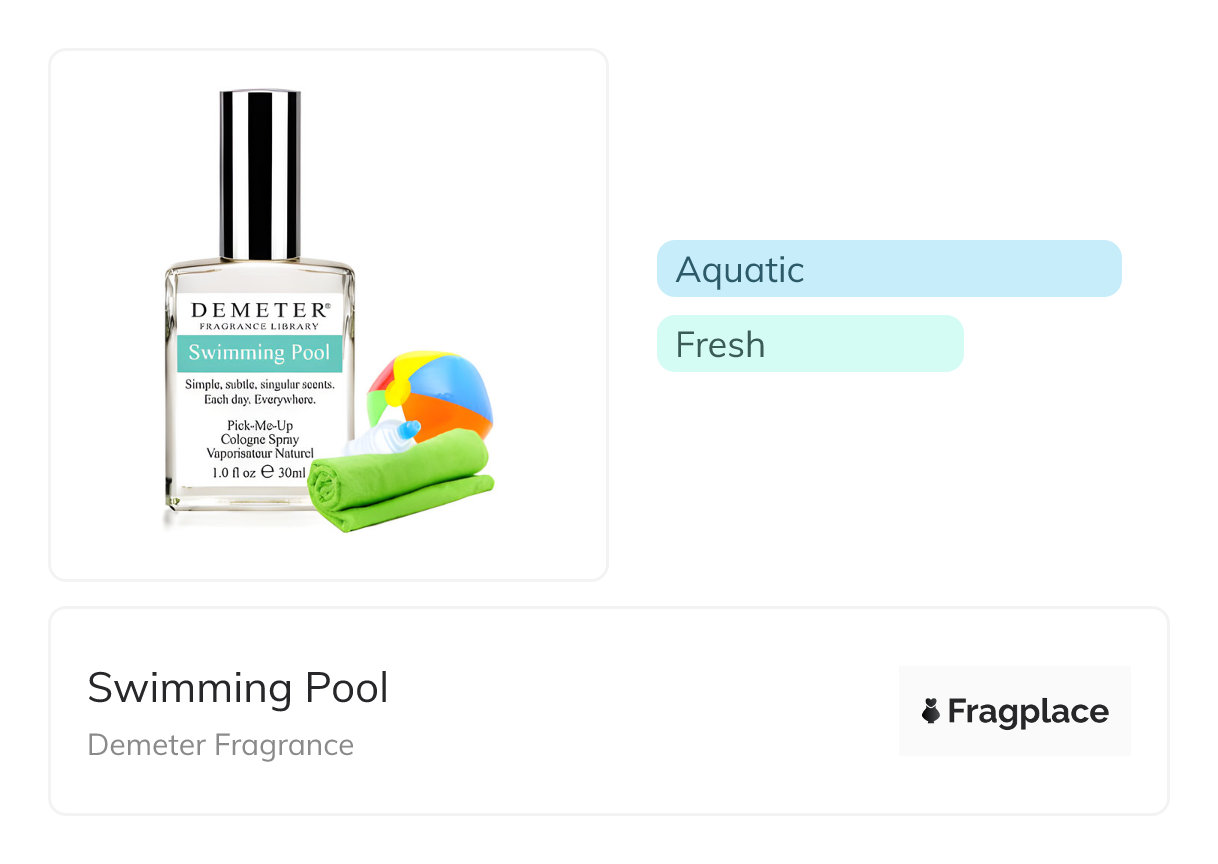Click the colorful beach ball
Image resolution: width=1218 pixels, height=864 pixels.
pyautogui.click(x=440, y=388)
